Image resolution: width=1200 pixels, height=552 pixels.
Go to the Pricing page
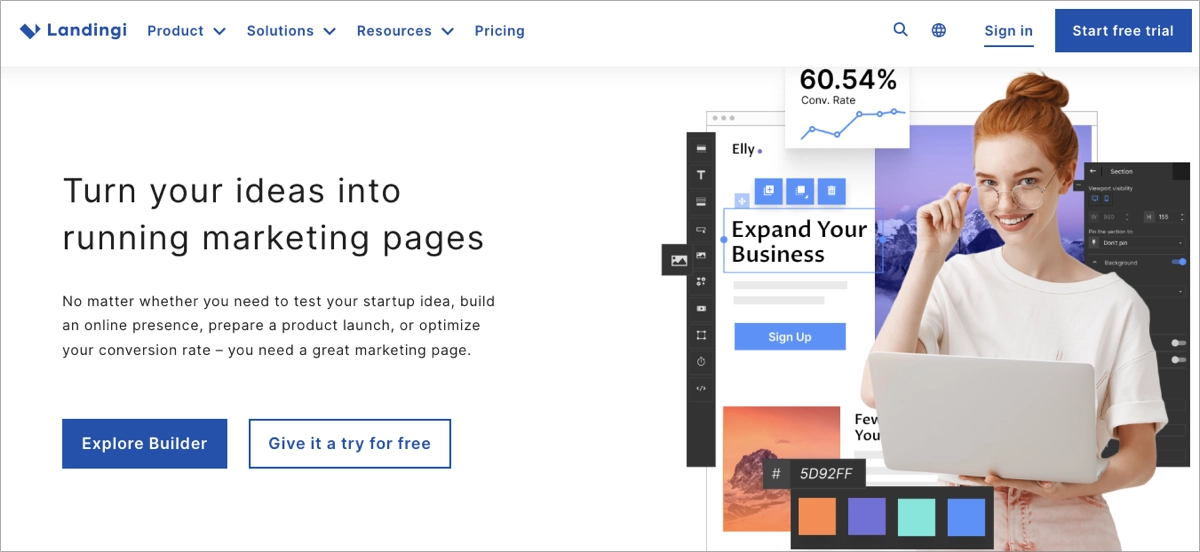(499, 31)
